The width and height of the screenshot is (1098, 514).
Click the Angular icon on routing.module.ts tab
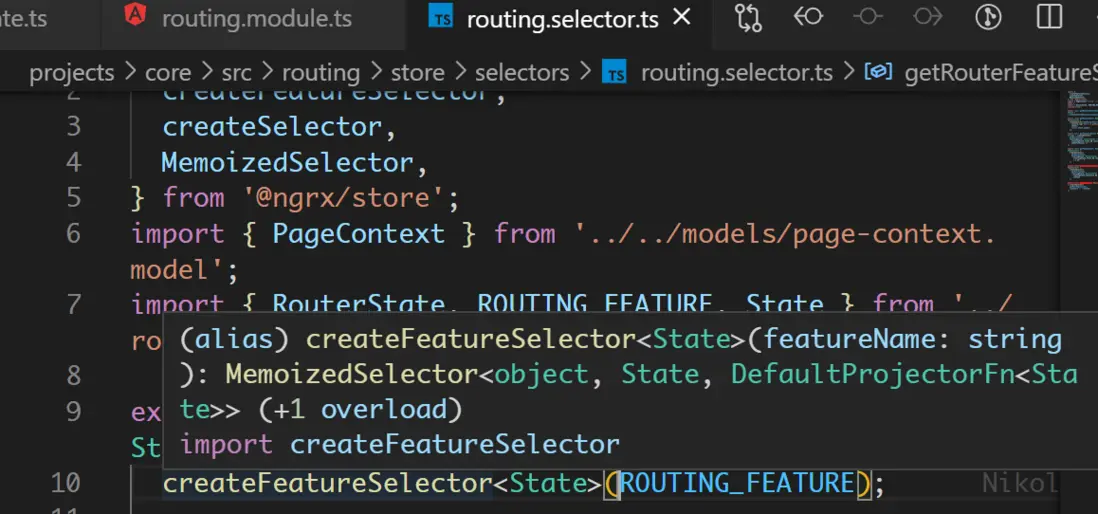tap(134, 17)
